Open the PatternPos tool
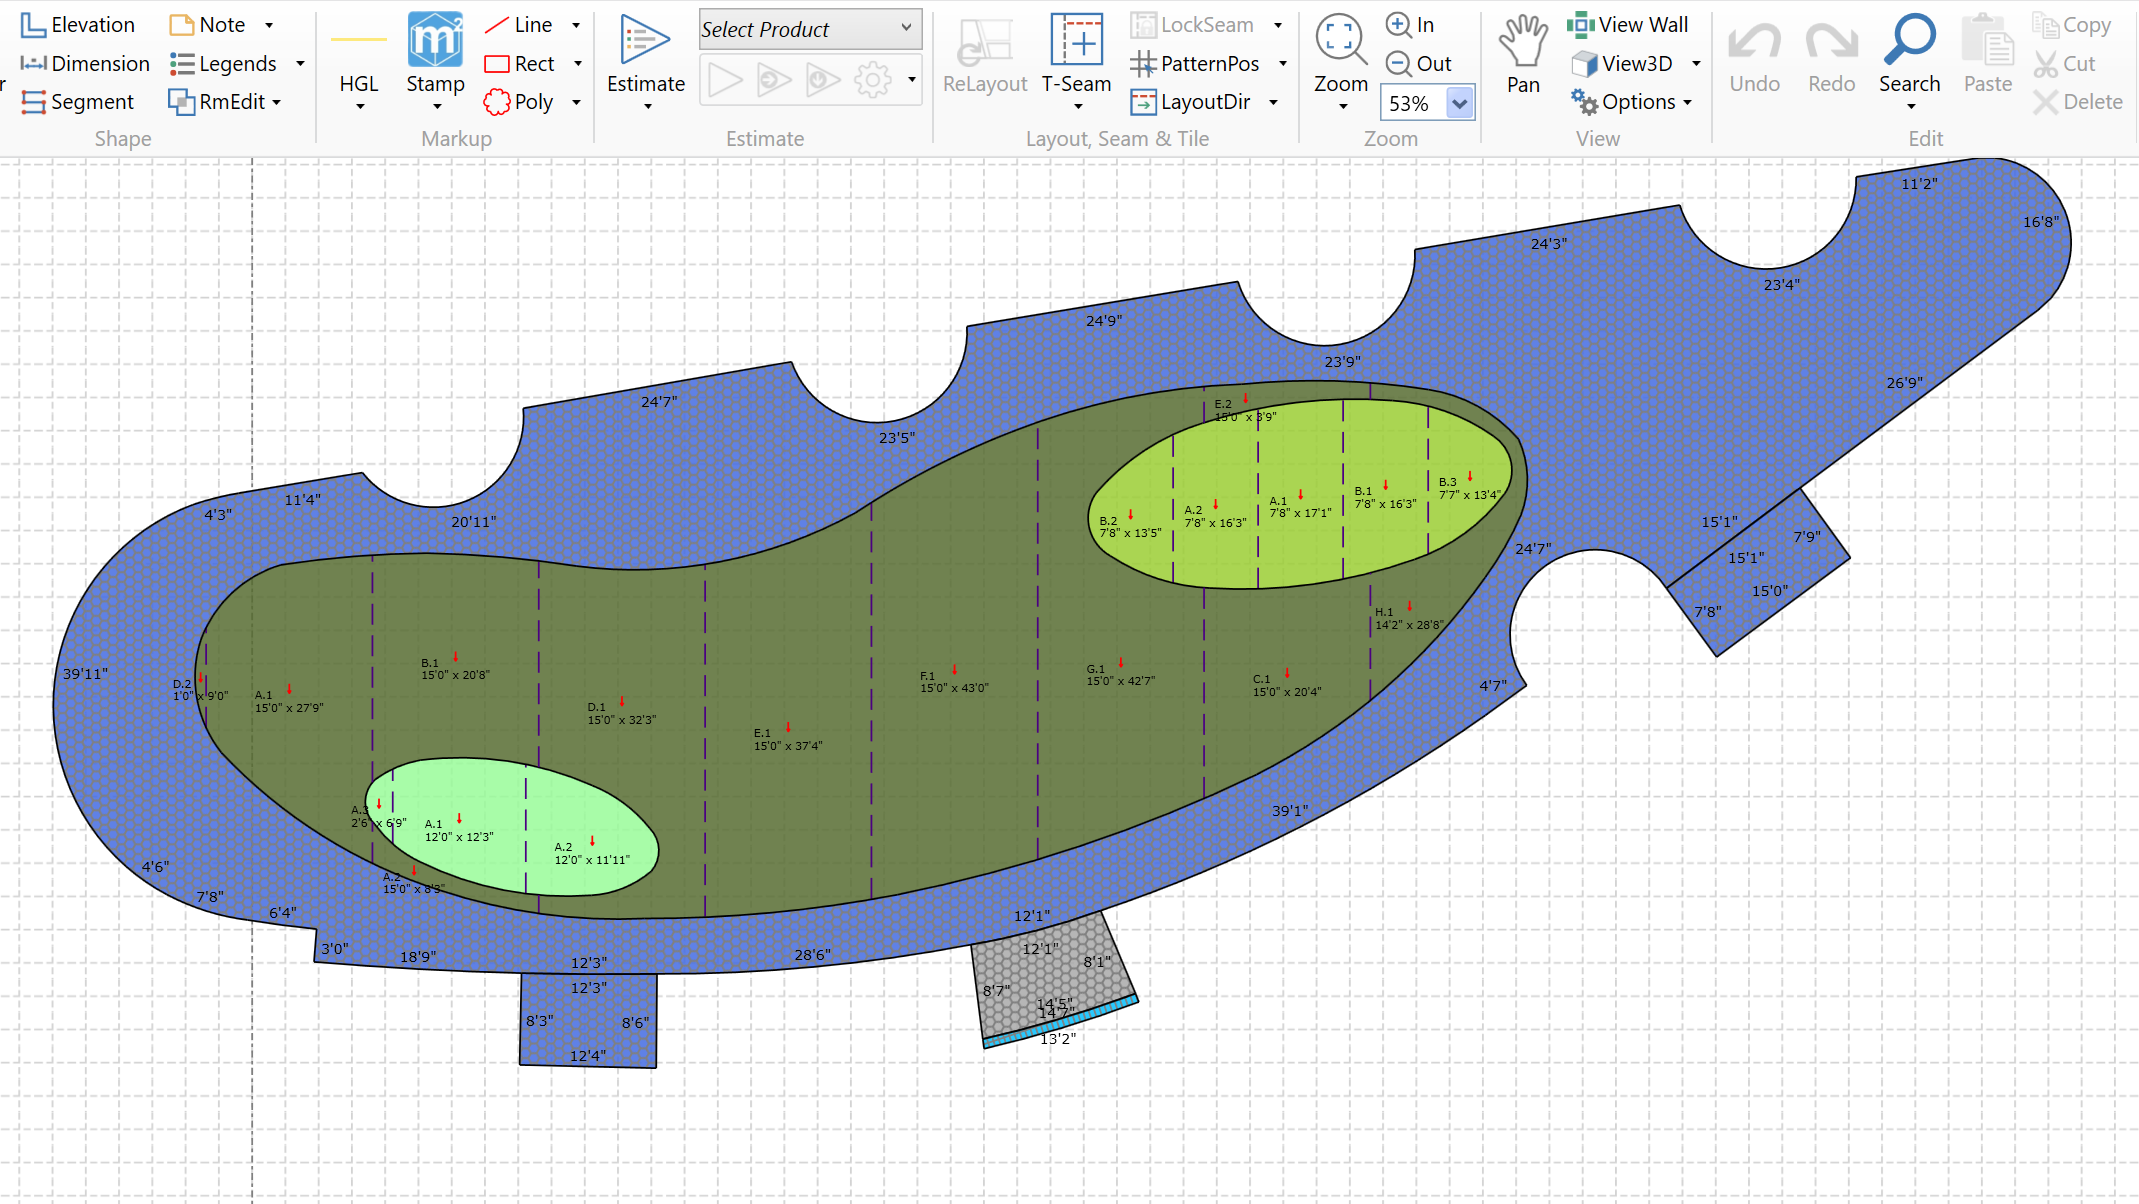This screenshot has height=1204, width=2139. pos(1195,64)
